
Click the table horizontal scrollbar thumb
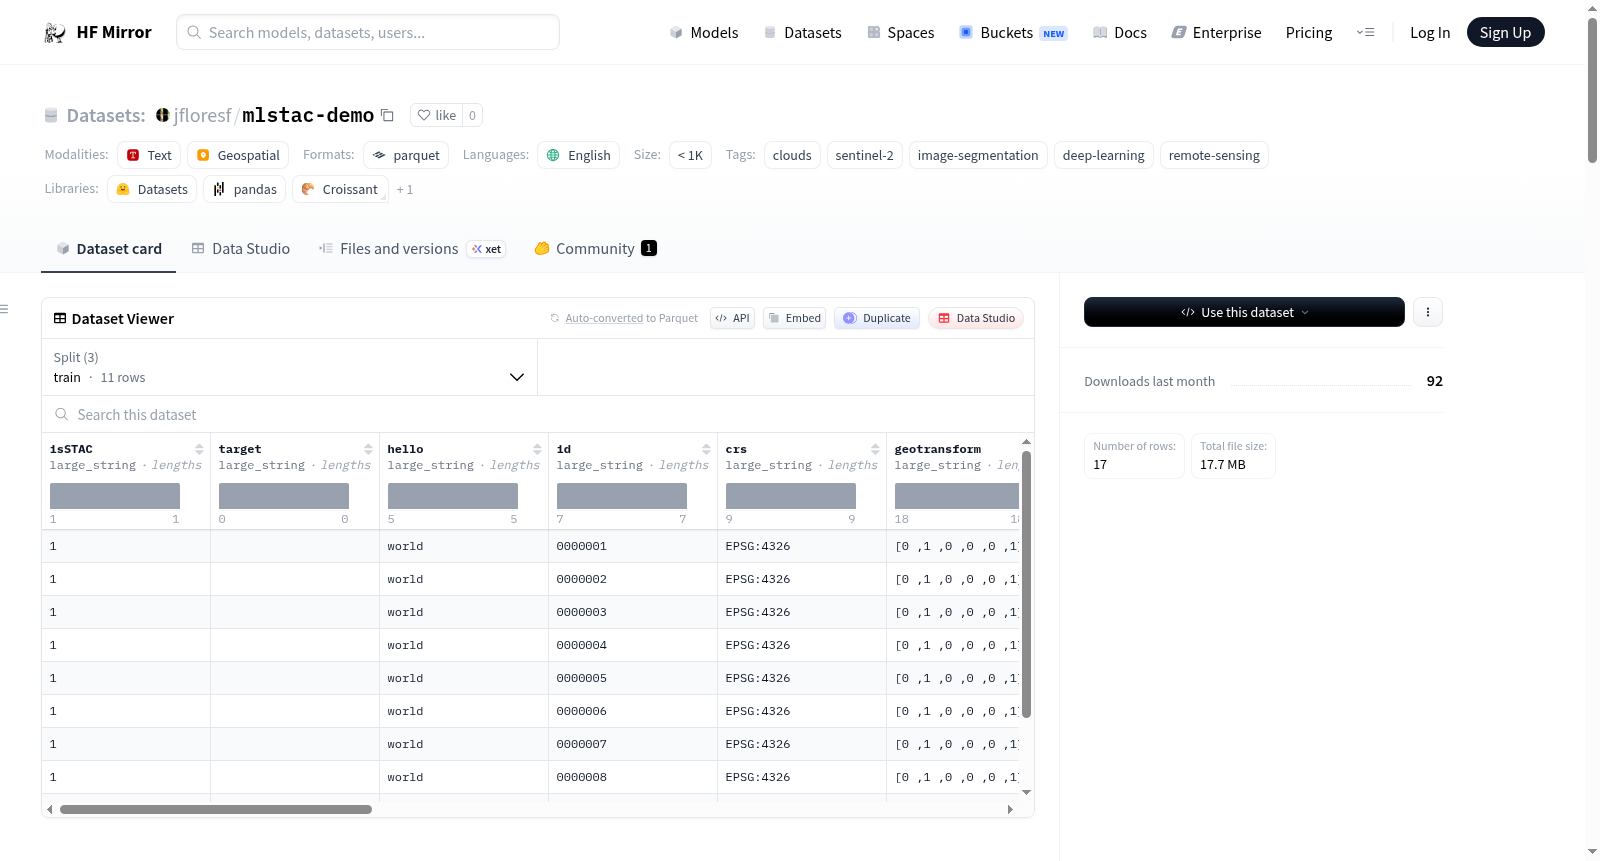[x=216, y=809]
